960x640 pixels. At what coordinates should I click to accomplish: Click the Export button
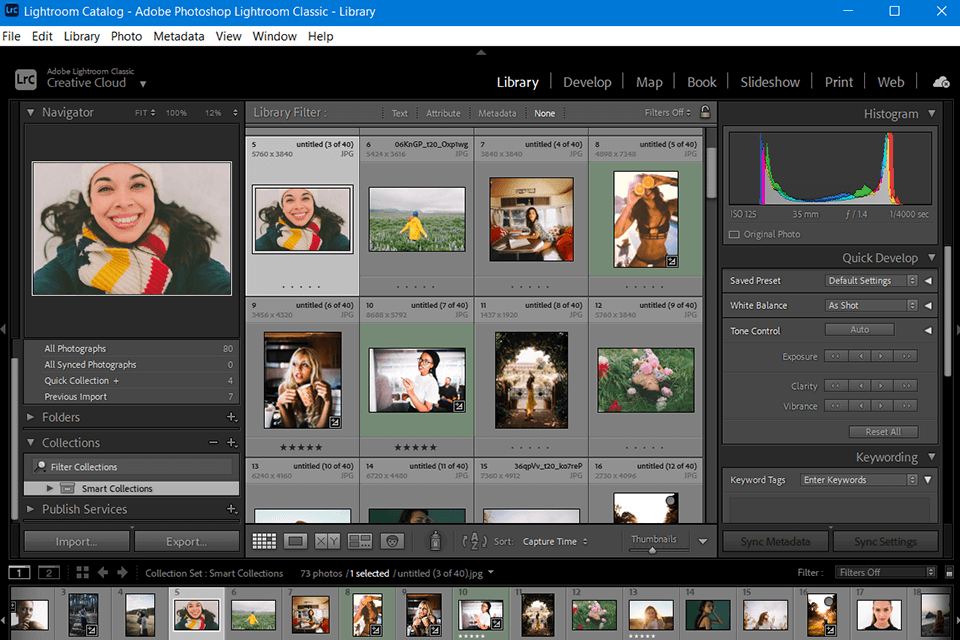187,541
